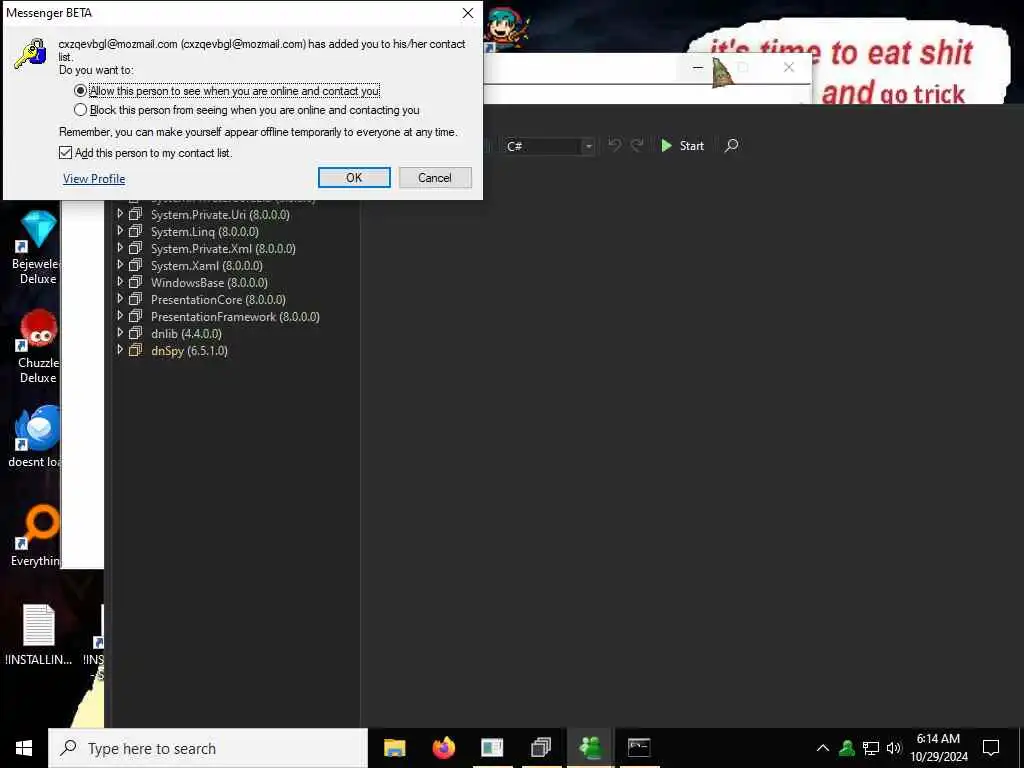Expand the System.Private.Uri assembly node

click(120, 214)
